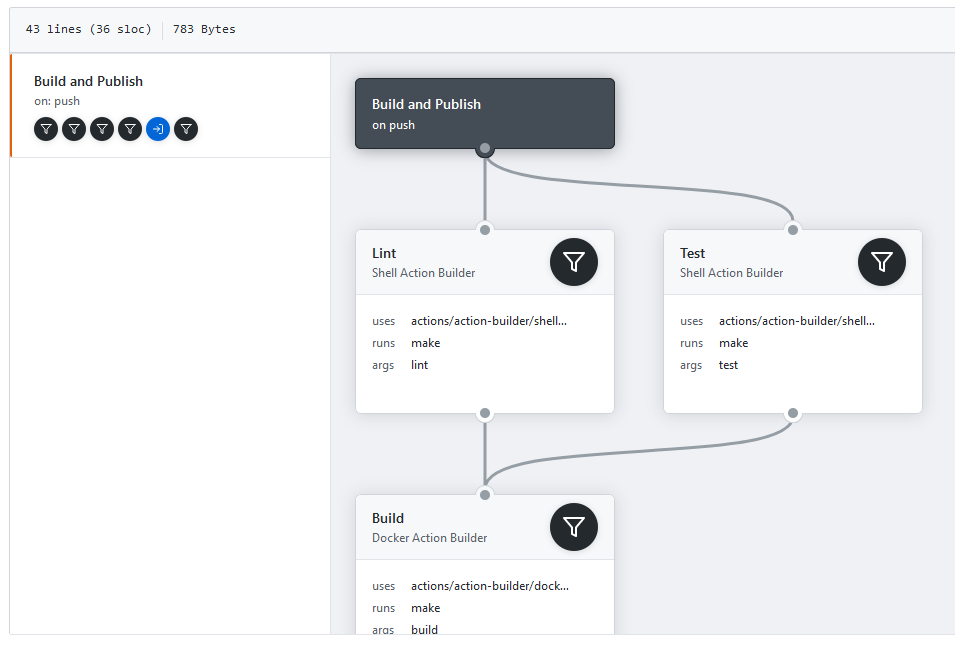955x647 pixels.
Task: Click the connector dot below Lint card
Action: point(485,413)
